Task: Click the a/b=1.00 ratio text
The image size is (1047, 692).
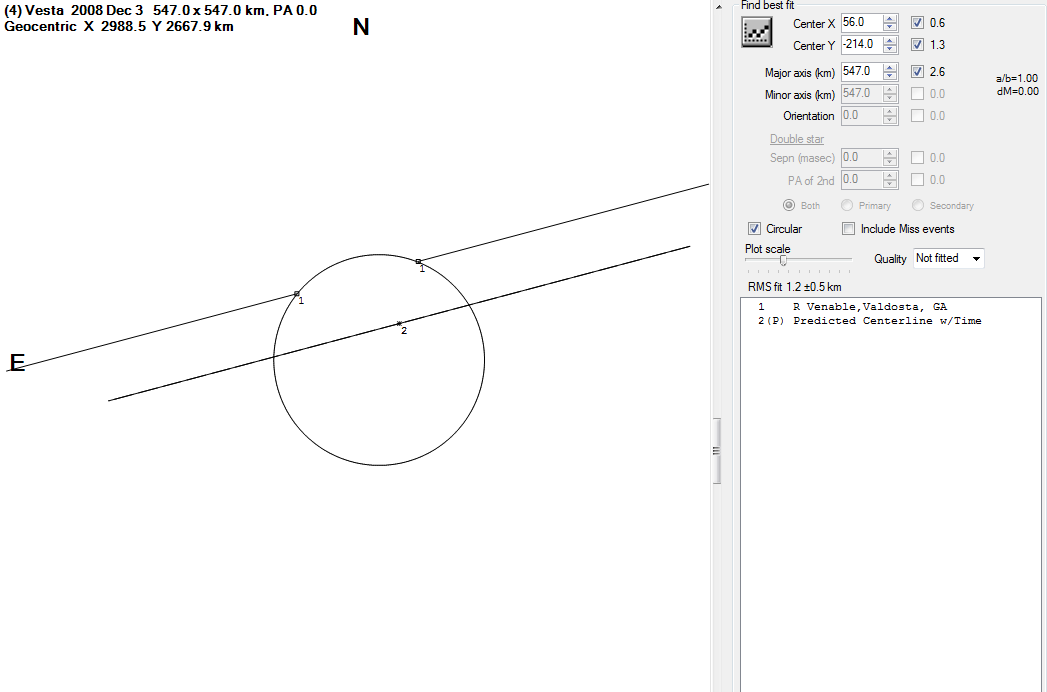Action: (x=1016, y=78)
